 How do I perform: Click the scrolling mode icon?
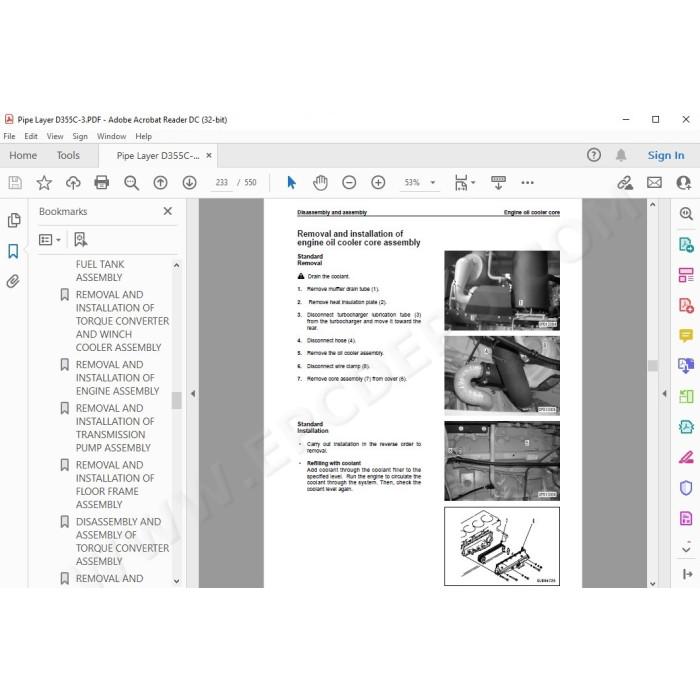tap(498, 183)
